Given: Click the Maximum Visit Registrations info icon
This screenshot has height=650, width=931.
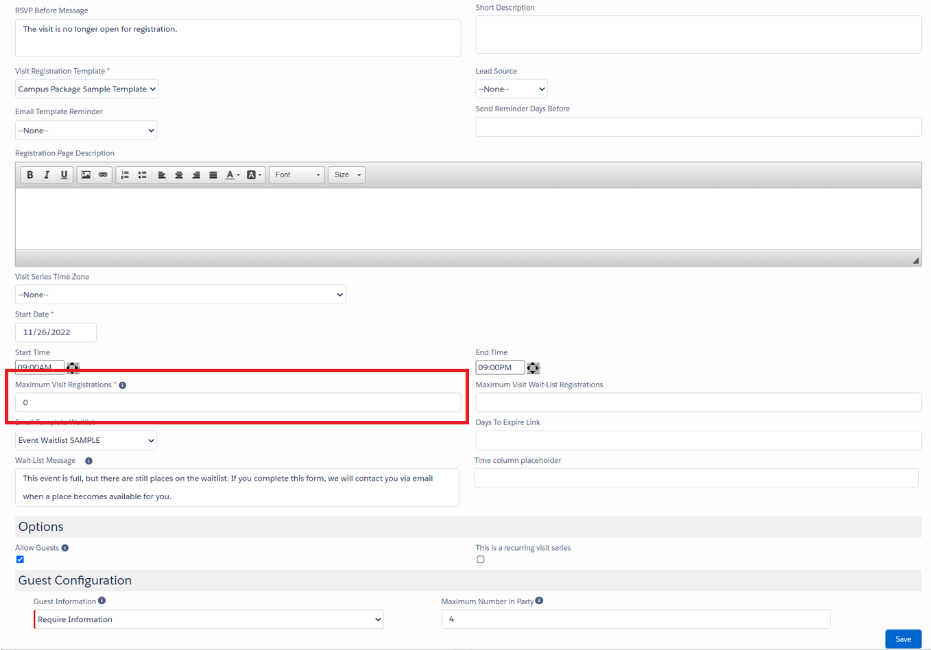Looking at the screenshot, I should click(122, 385).
